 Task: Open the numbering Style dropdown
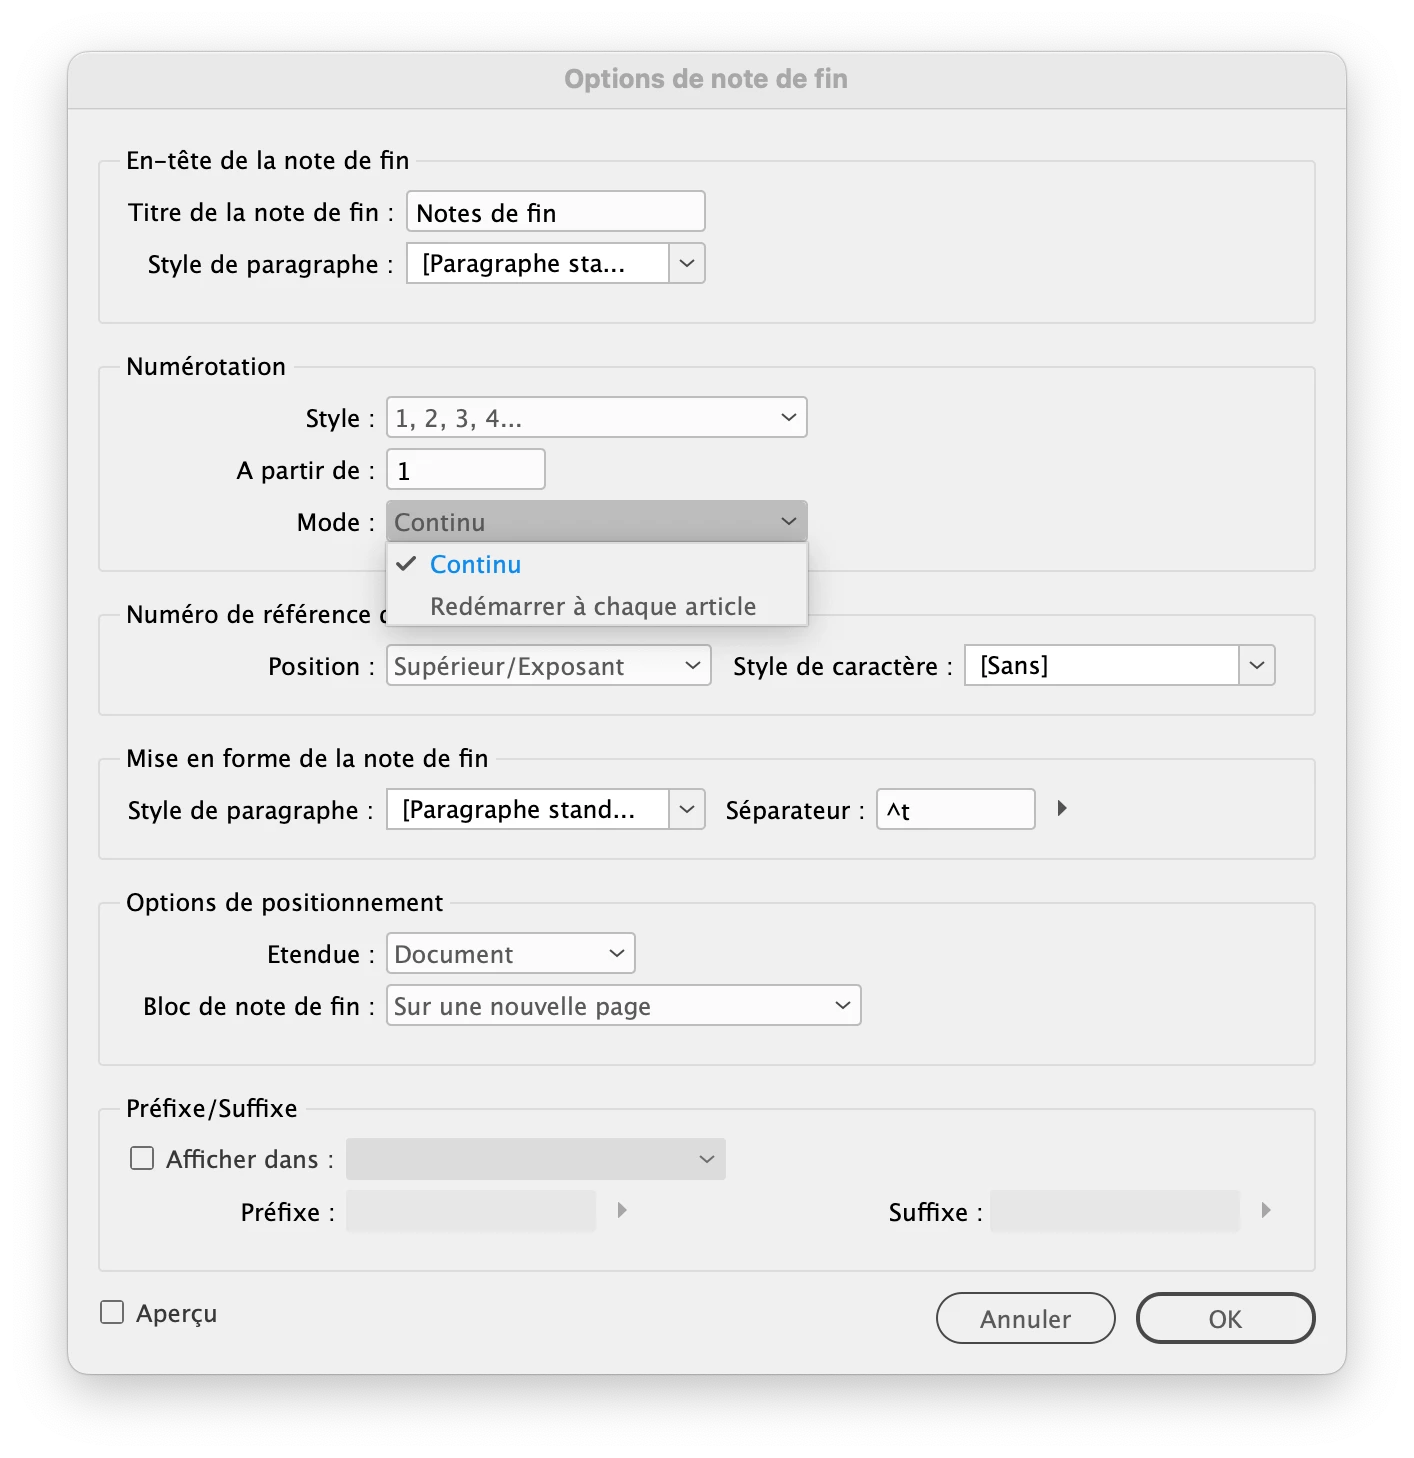[x=596, y=417]
